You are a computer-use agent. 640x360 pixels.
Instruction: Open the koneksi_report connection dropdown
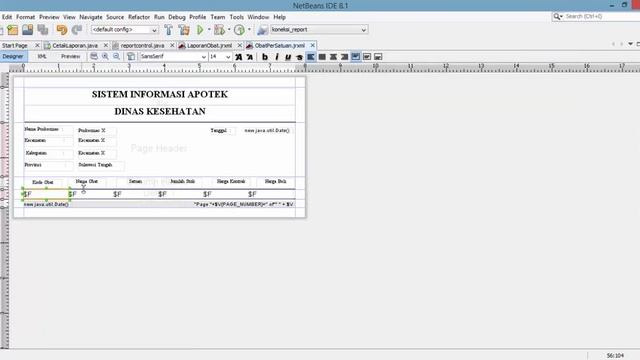pyautogui.click(x=319, y=30)
